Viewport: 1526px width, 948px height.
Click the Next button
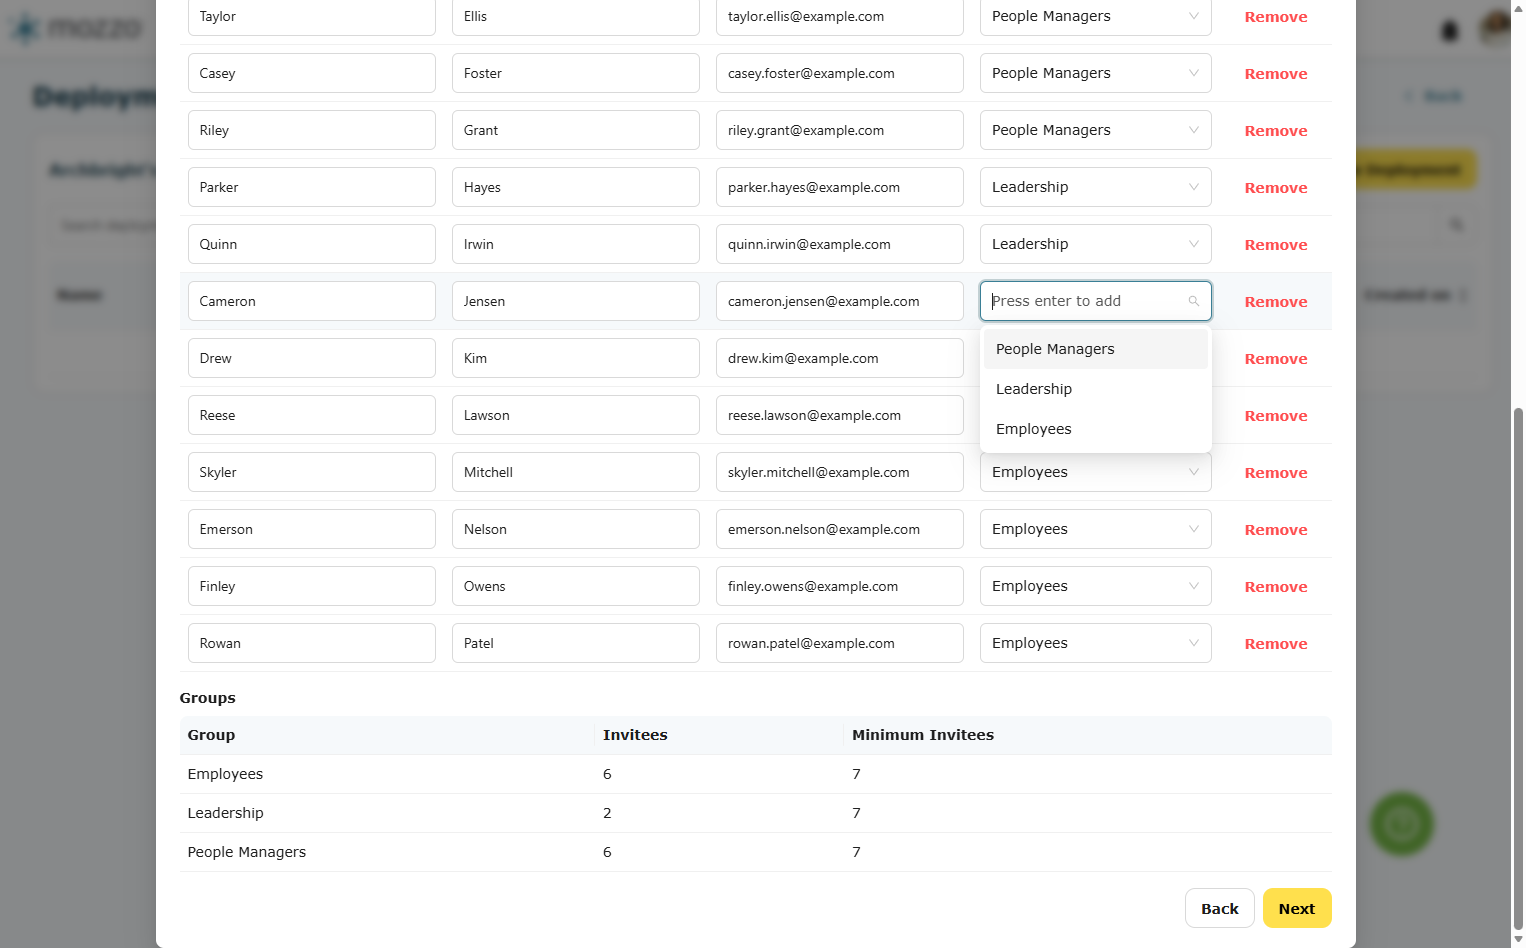[1296, 908]
